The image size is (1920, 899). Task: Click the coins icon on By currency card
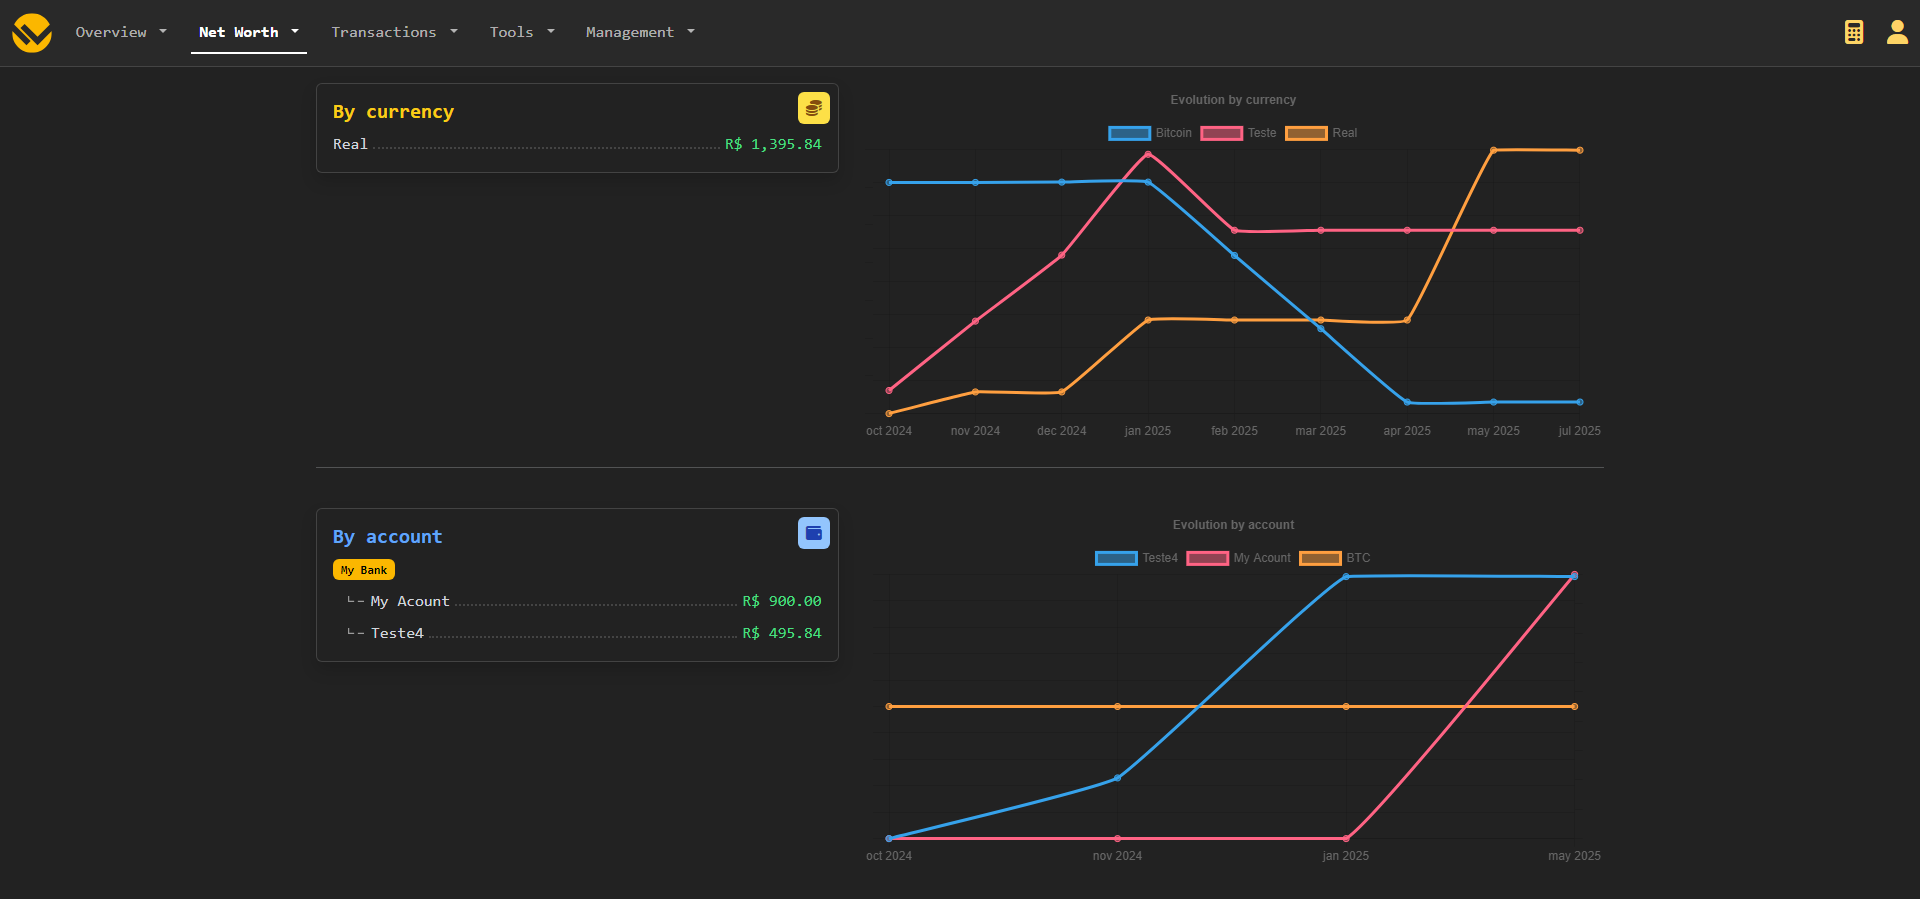pos(813,108)
